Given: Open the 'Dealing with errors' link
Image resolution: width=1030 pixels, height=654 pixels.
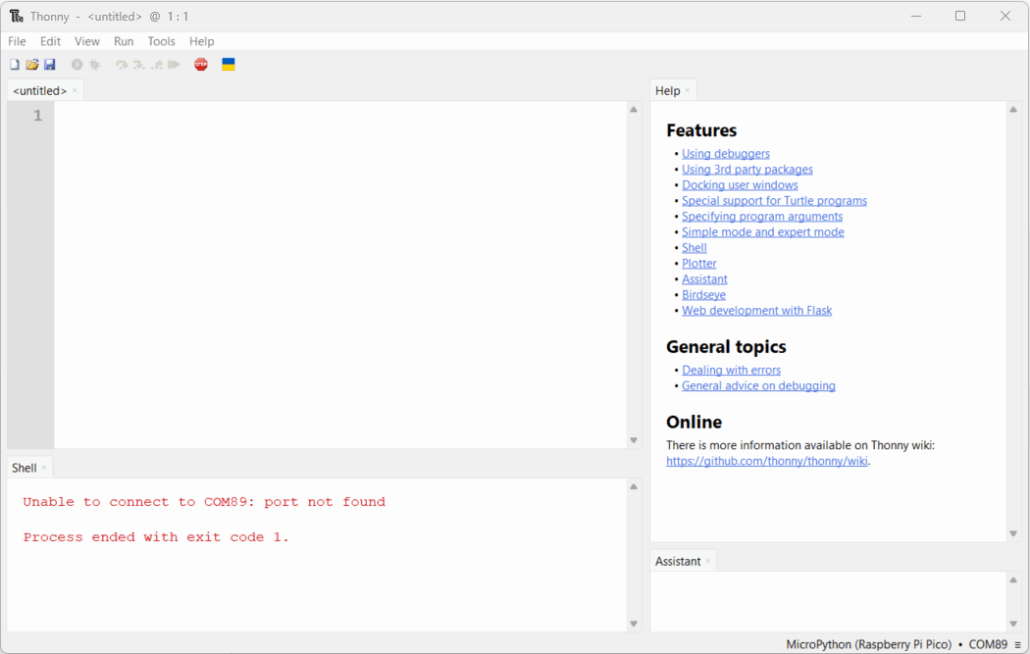Looking at the screenshot, I should [731, 370].
